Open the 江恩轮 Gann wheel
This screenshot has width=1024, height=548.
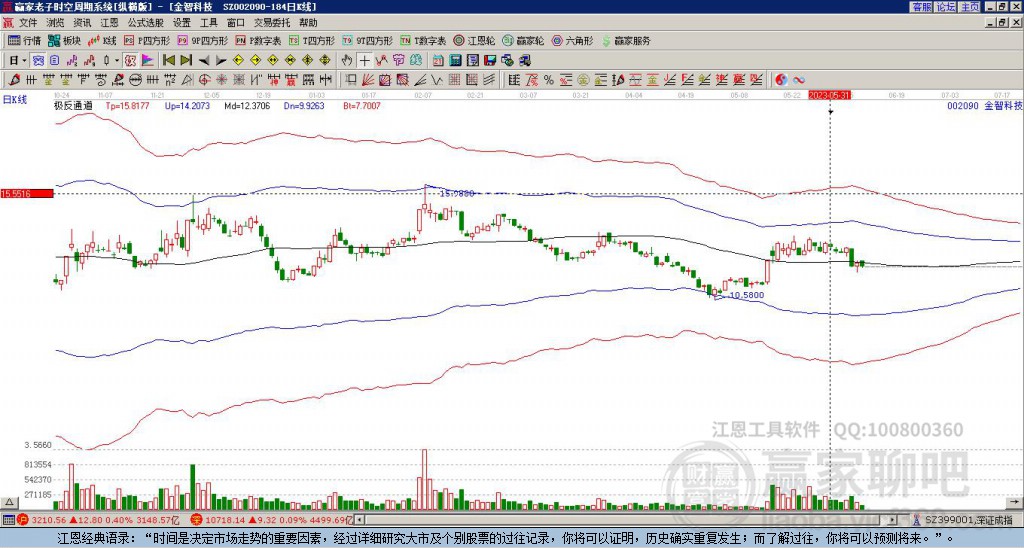[x=474, y=40]
